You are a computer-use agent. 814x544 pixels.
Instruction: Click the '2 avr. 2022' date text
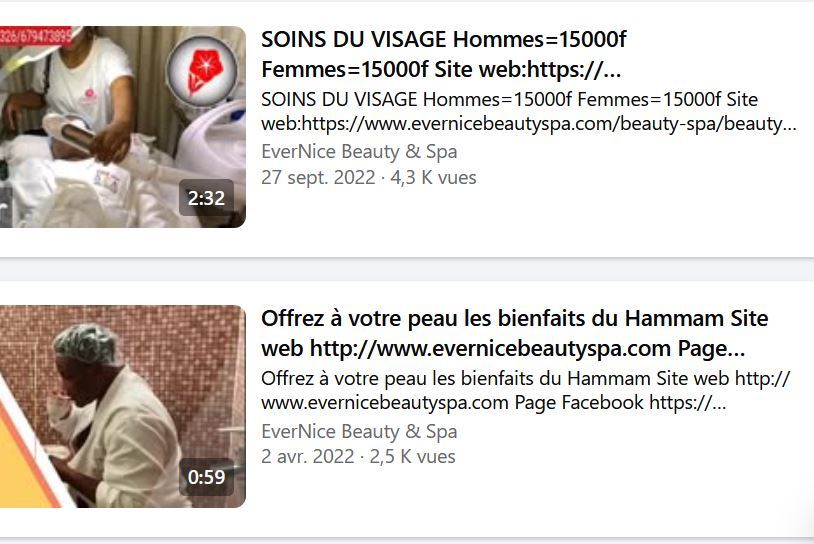tap(307, 457)
